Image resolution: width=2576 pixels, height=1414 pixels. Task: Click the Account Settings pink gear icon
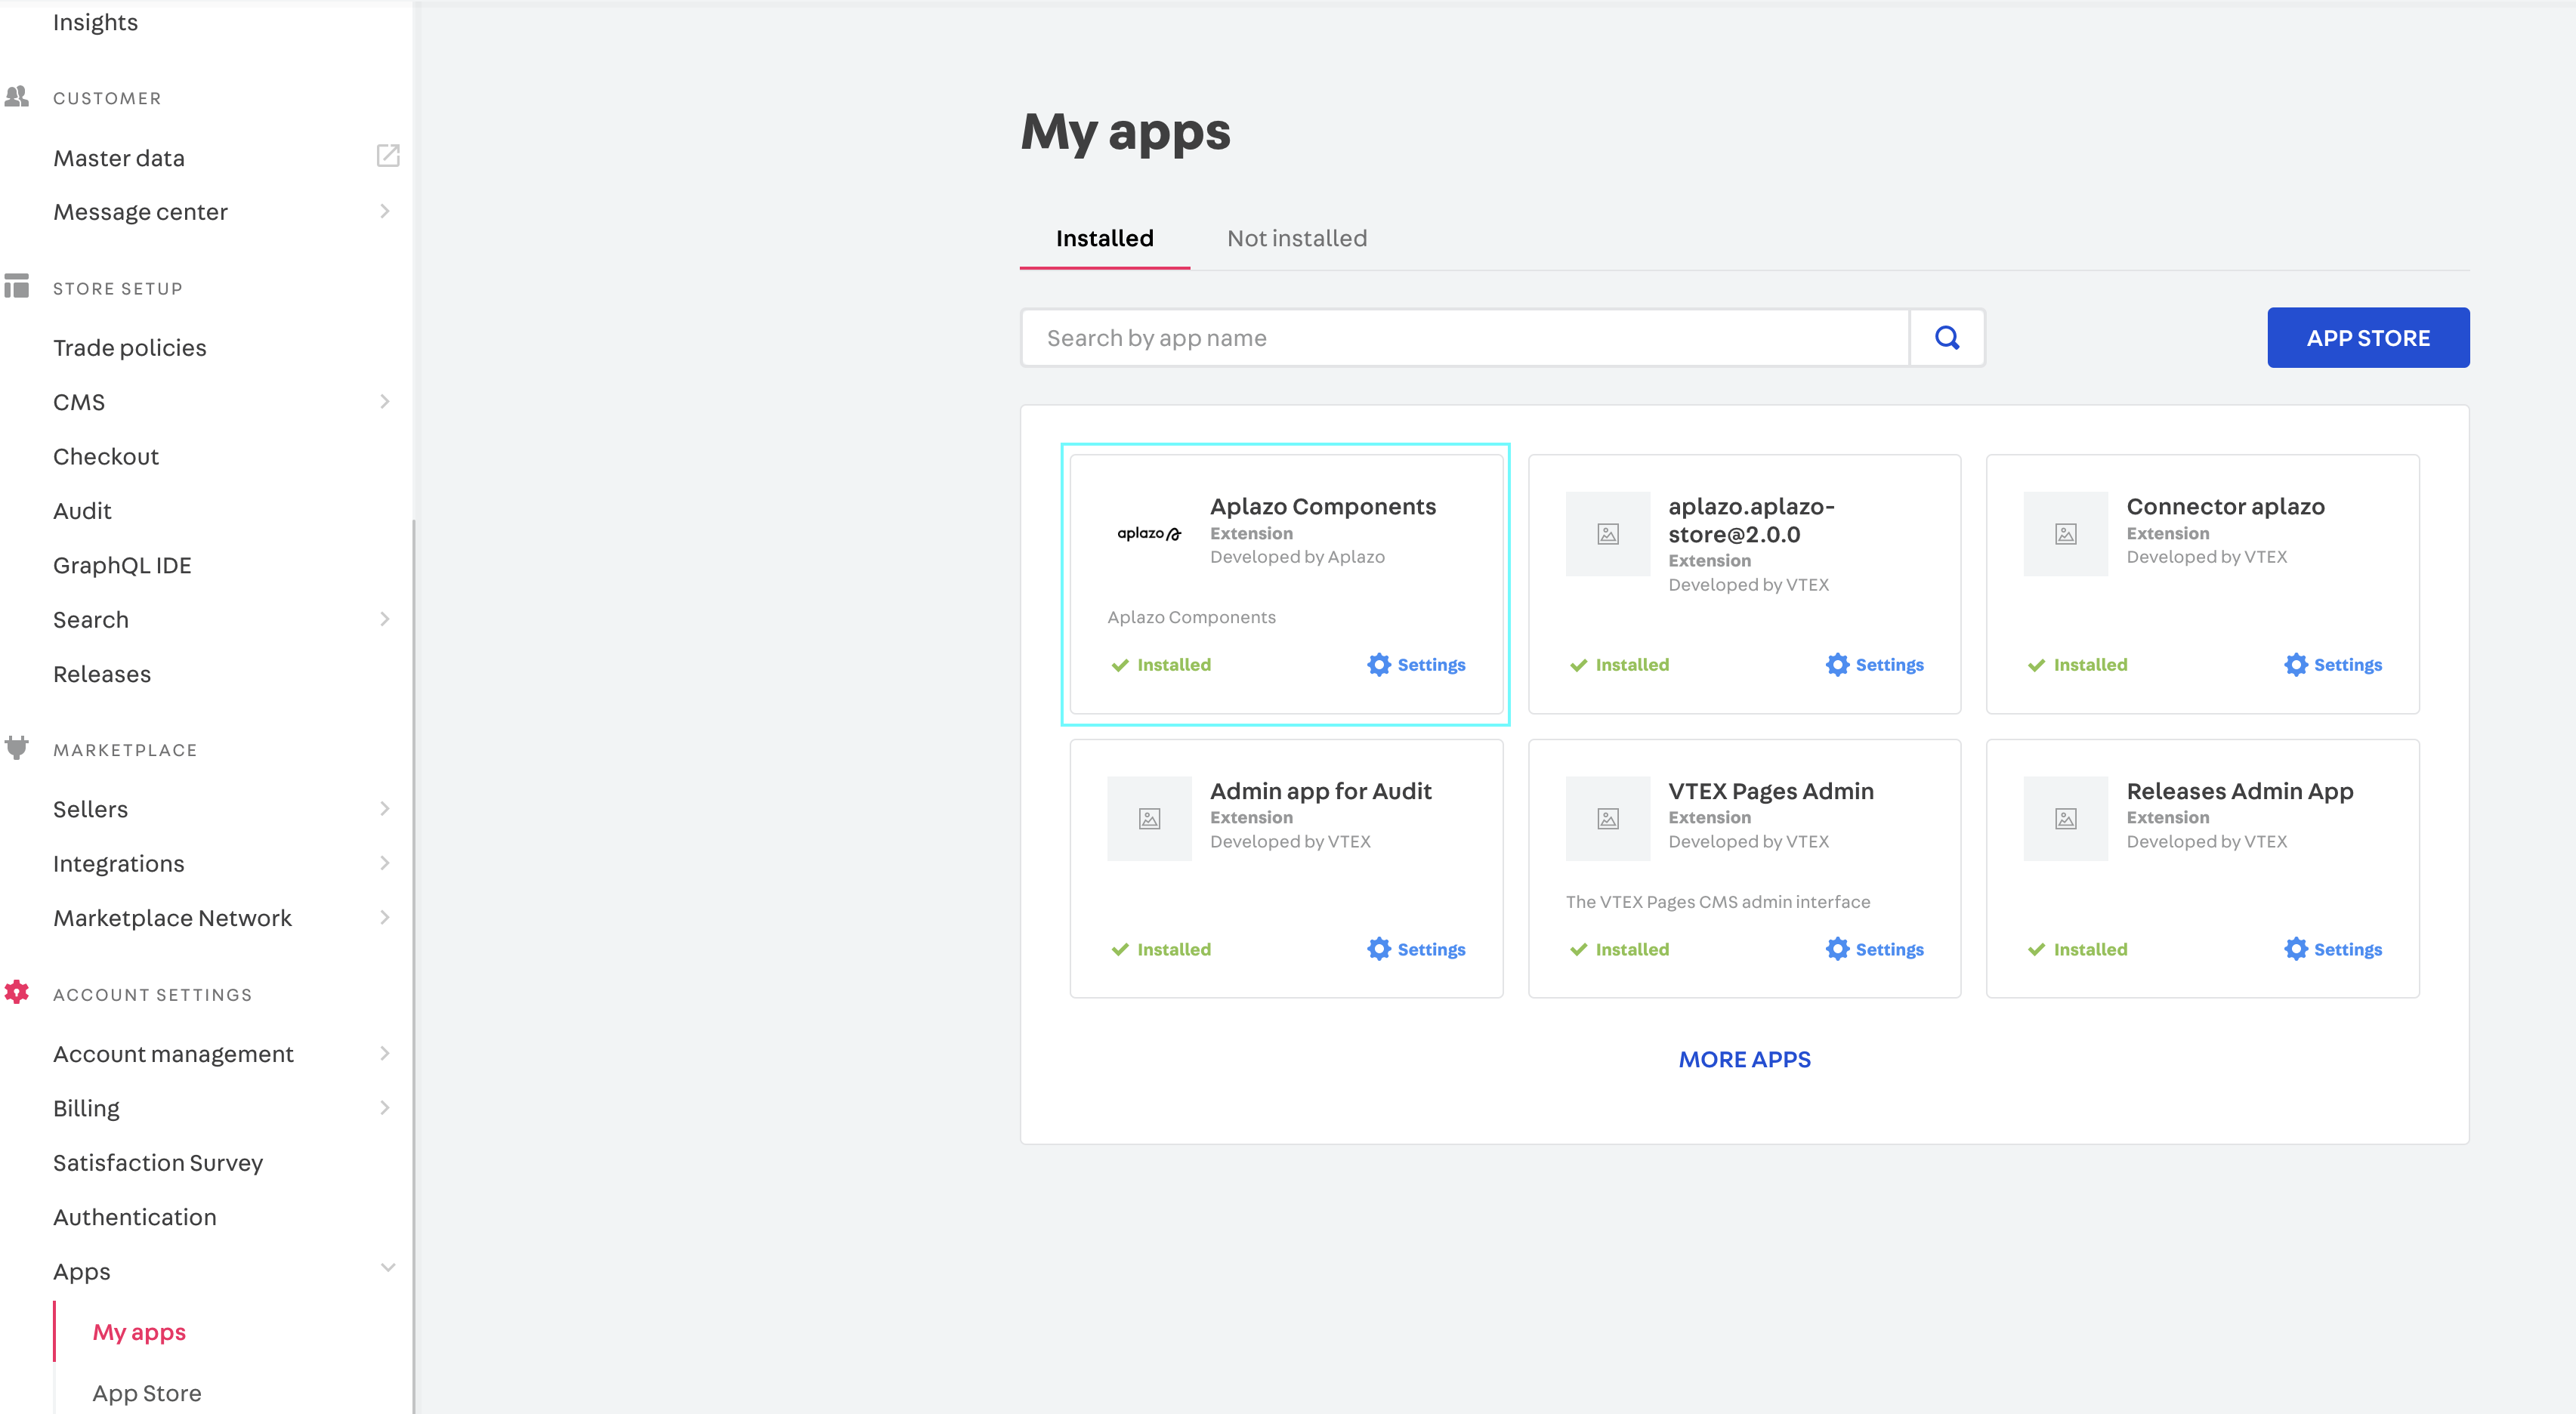point(17,992)
